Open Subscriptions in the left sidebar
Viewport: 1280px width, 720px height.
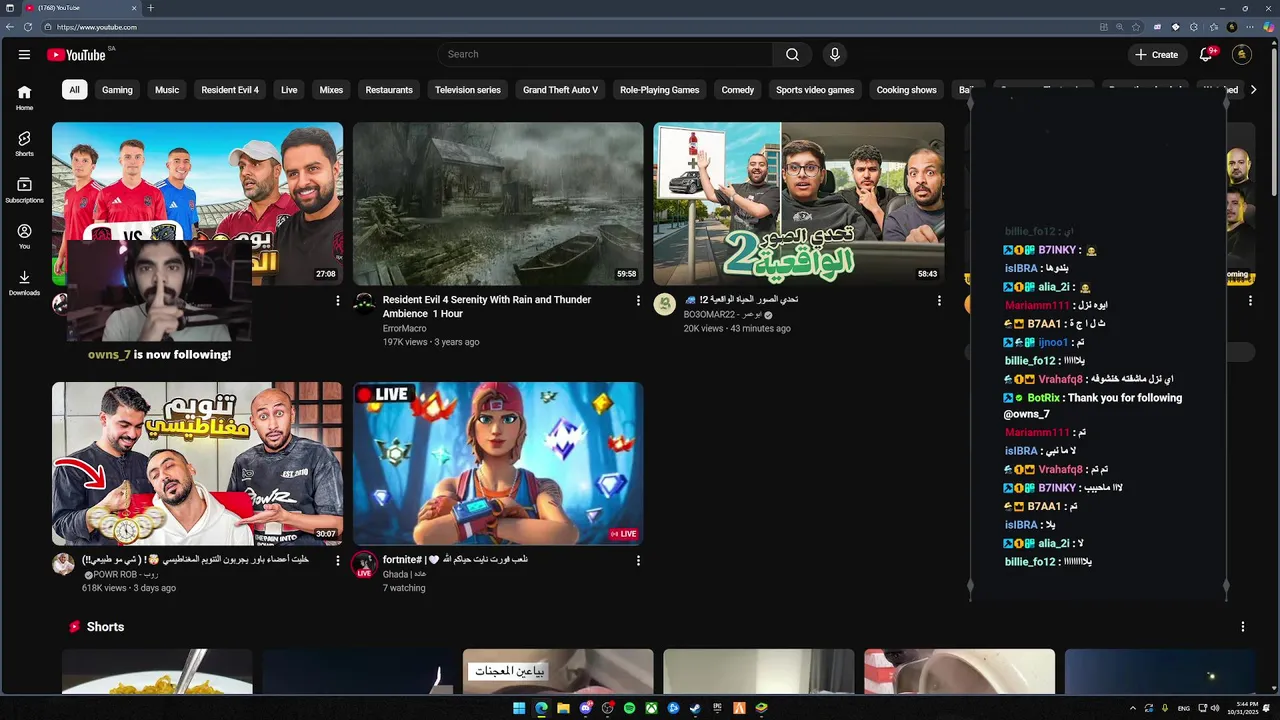pyautogui.click(x=24, y=190)
